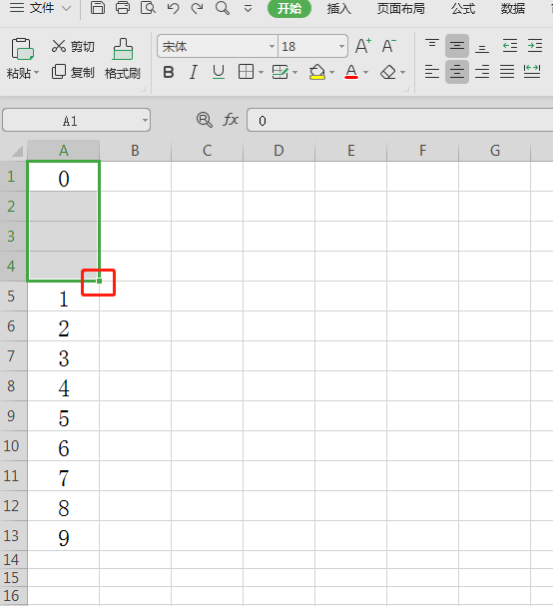The image size is (554, 607).
Task: Toggle Bold formatting
Action: pos(168,72)
